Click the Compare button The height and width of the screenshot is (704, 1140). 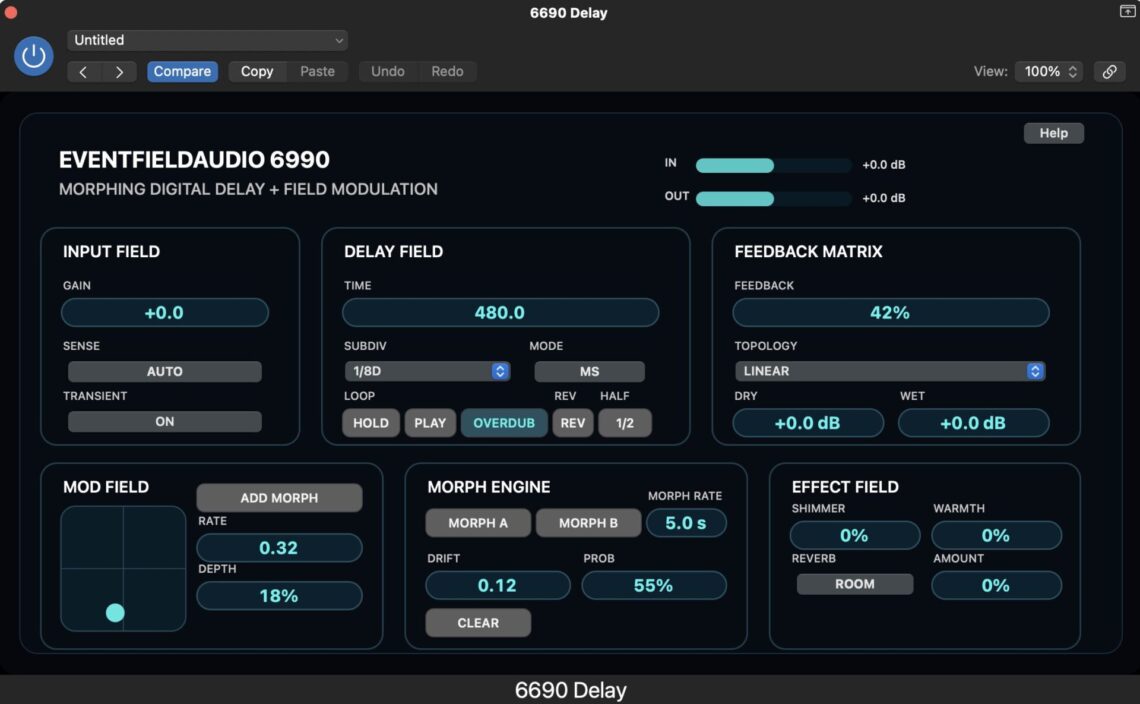182,71
